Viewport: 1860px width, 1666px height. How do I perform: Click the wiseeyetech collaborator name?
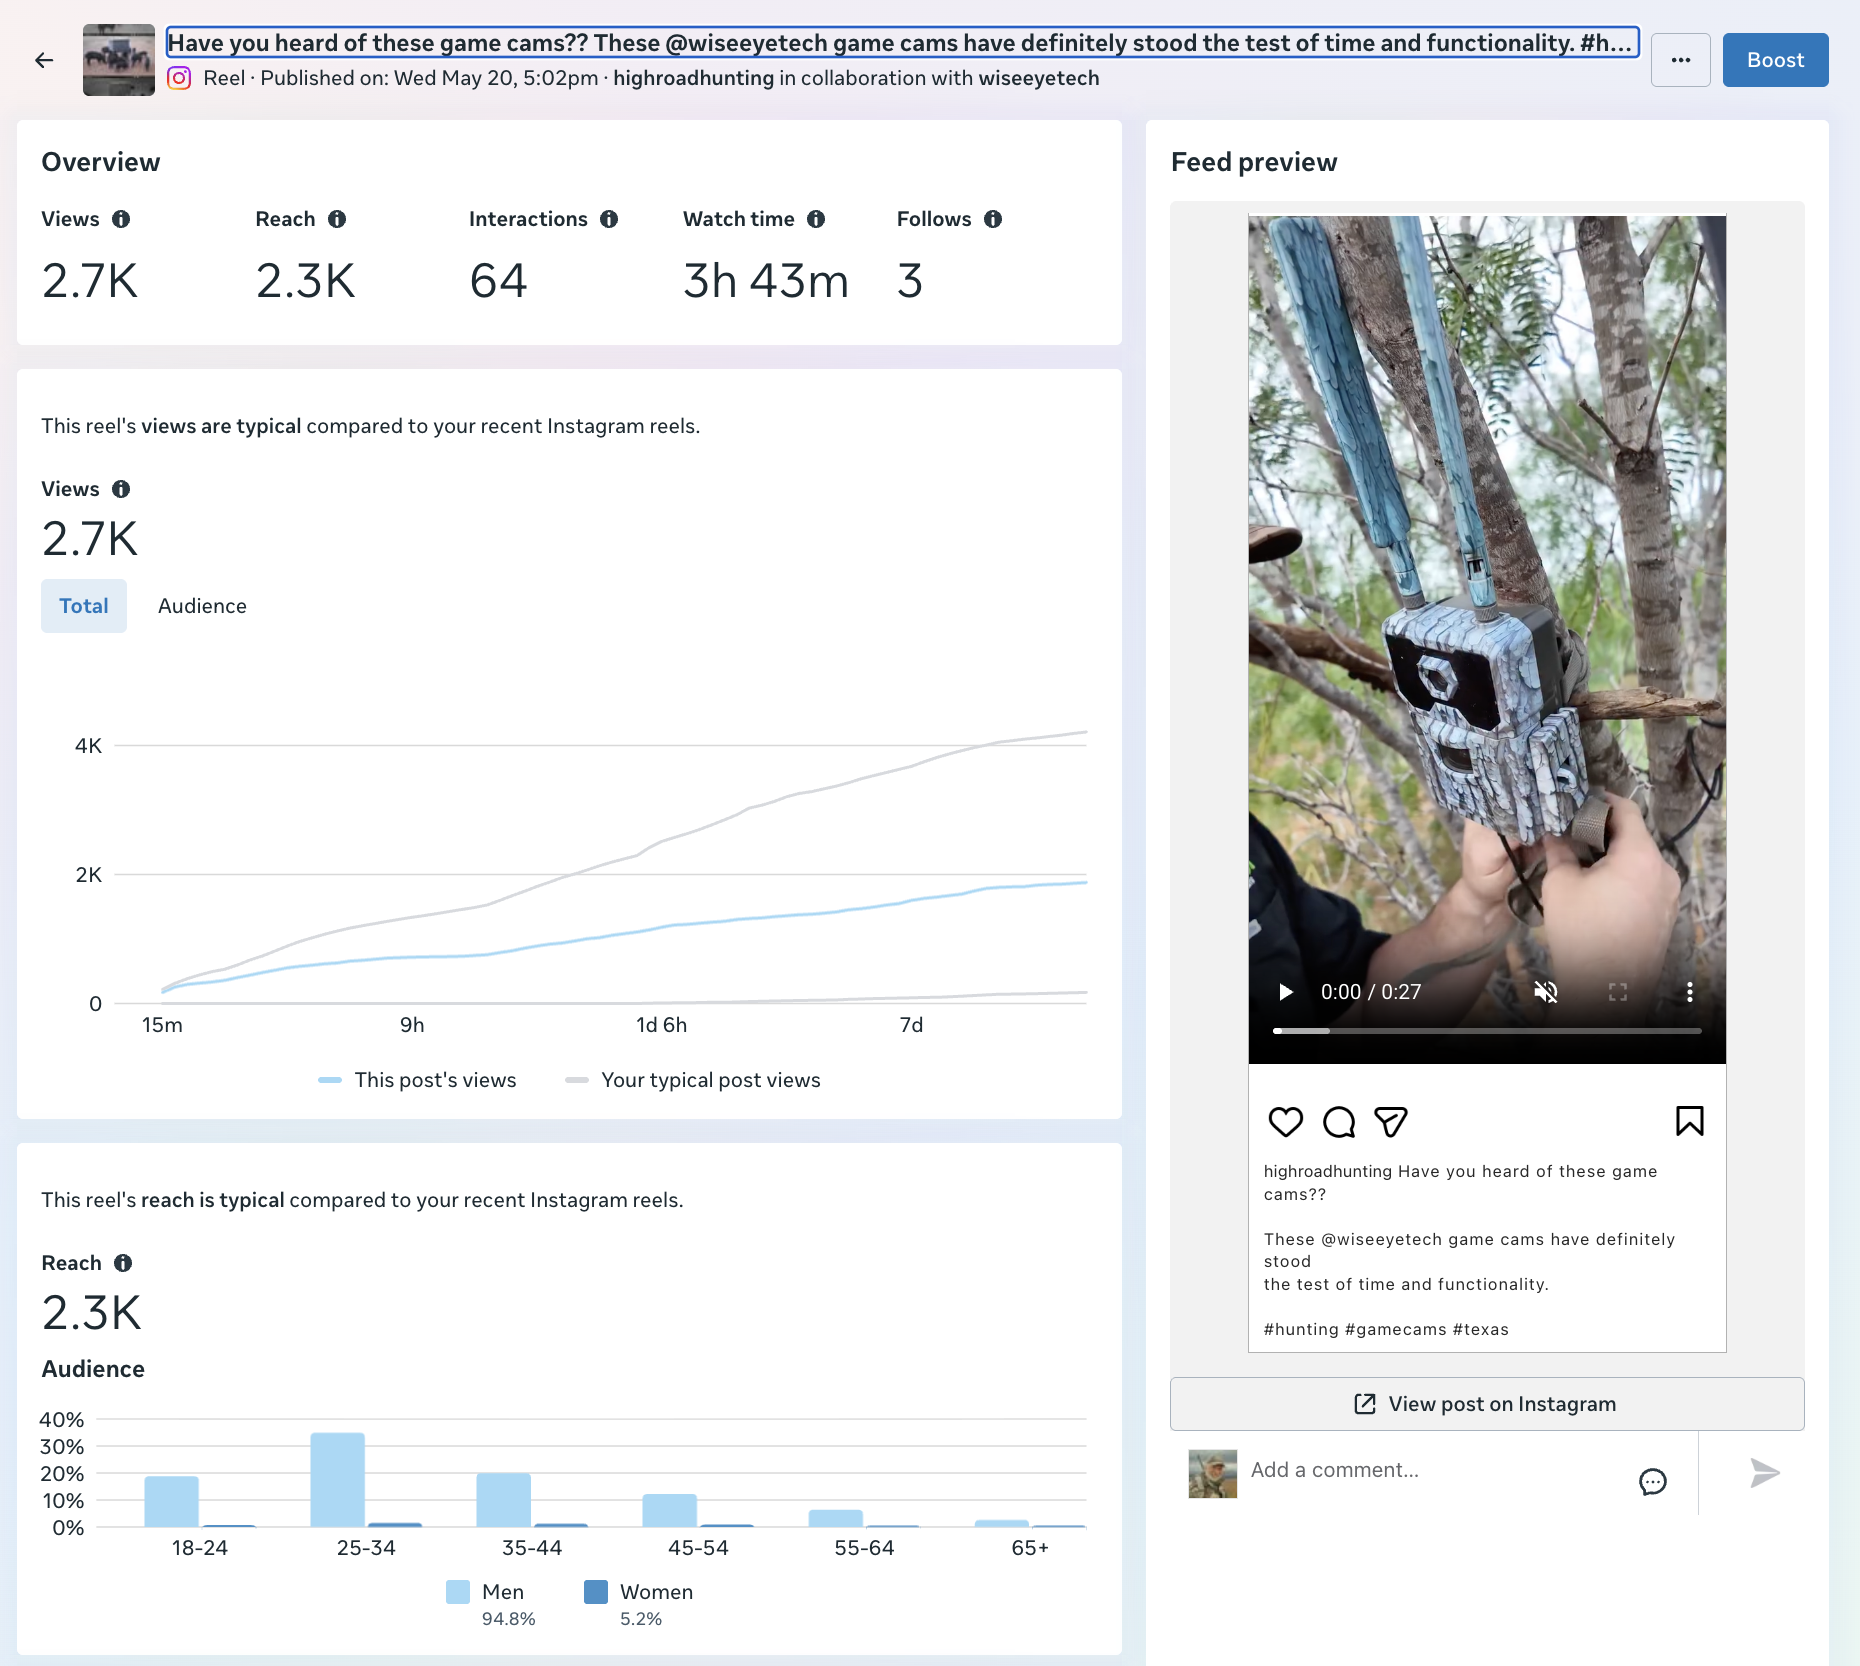[x=1039, y=78]
